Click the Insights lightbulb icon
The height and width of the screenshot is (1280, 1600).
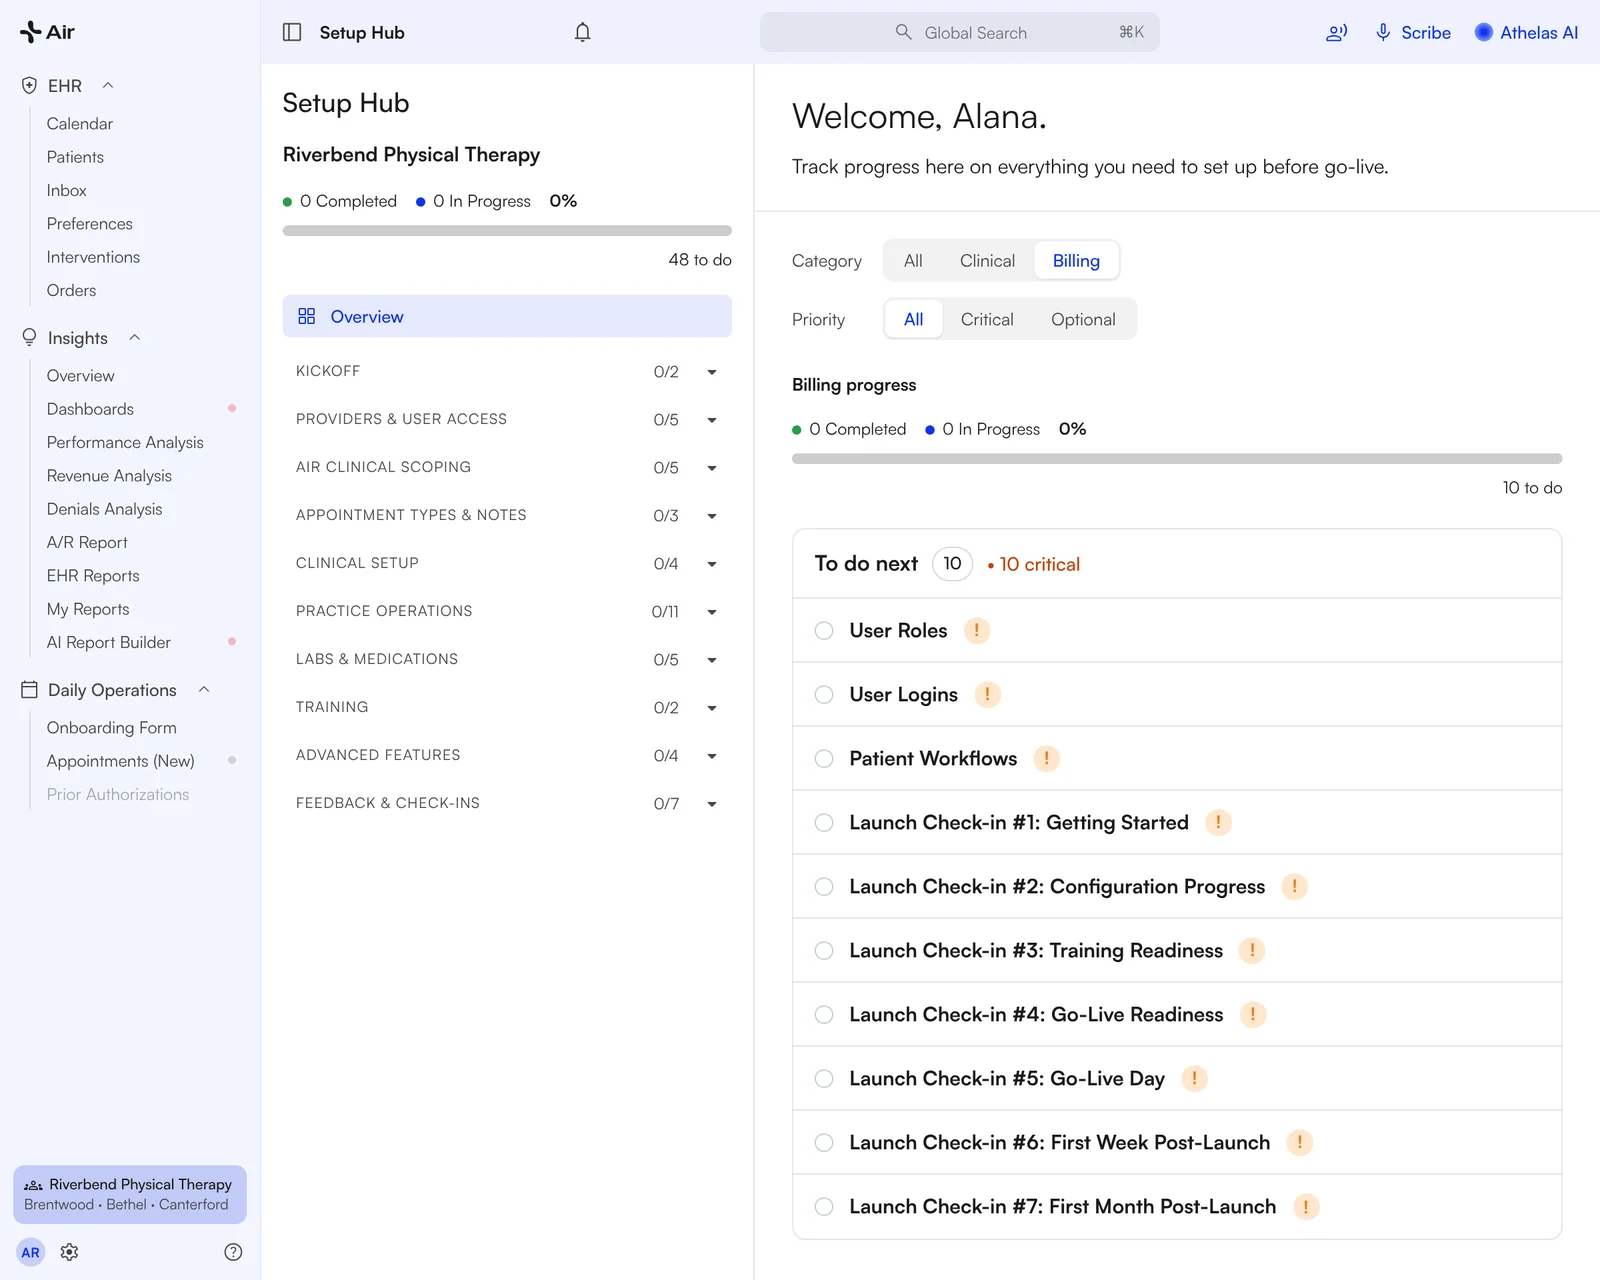tap(30, 338)
